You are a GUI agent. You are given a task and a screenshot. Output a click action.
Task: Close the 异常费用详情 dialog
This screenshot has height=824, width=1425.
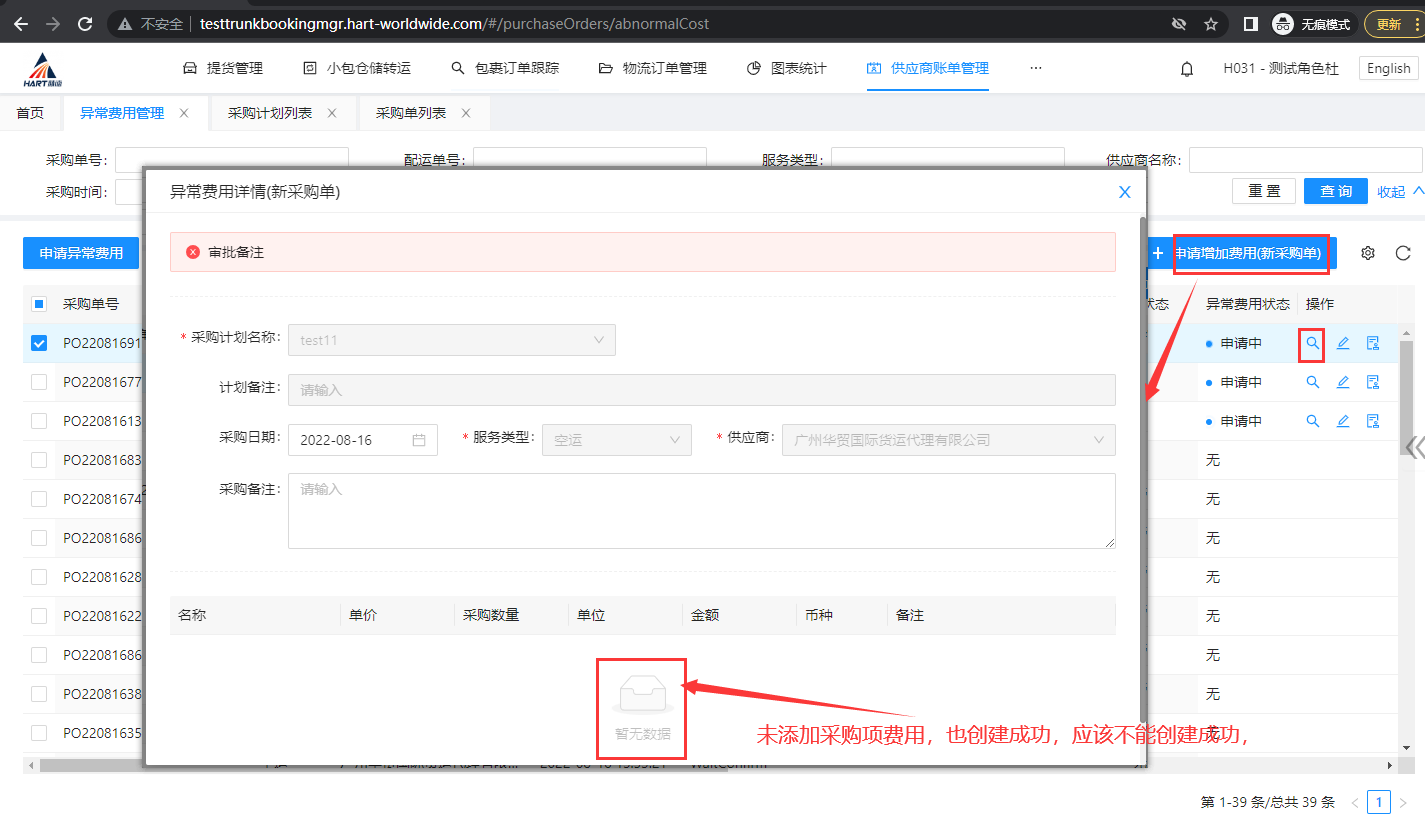(x=1124, y=192)
